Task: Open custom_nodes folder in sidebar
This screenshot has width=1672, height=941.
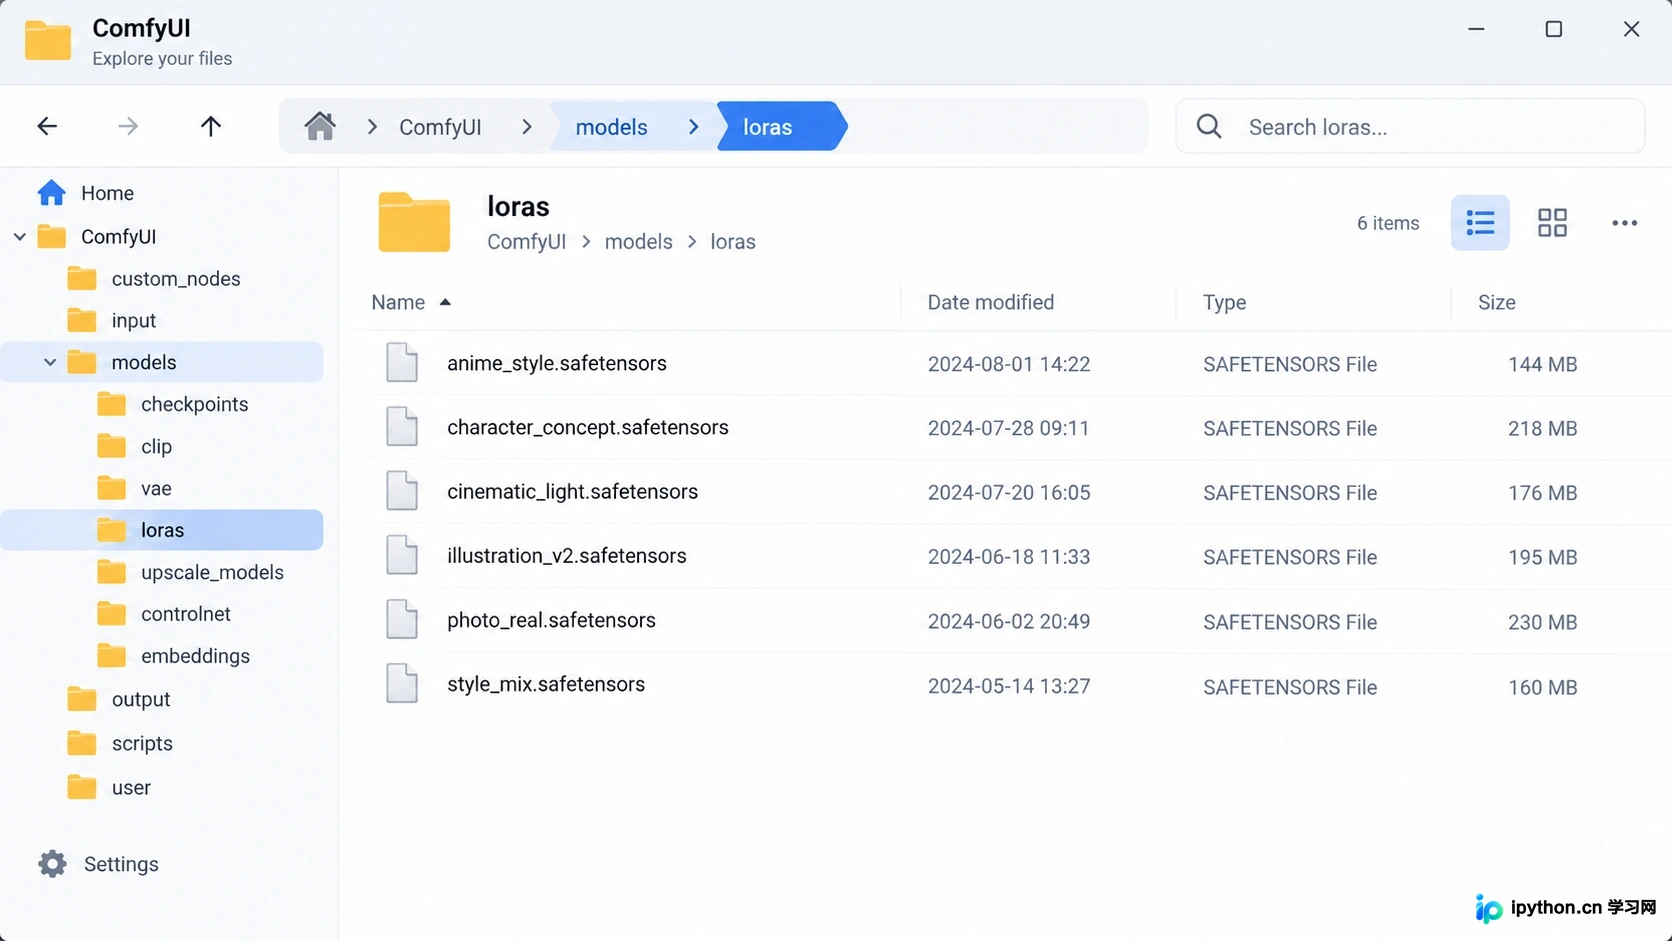Action: point(176,279)
